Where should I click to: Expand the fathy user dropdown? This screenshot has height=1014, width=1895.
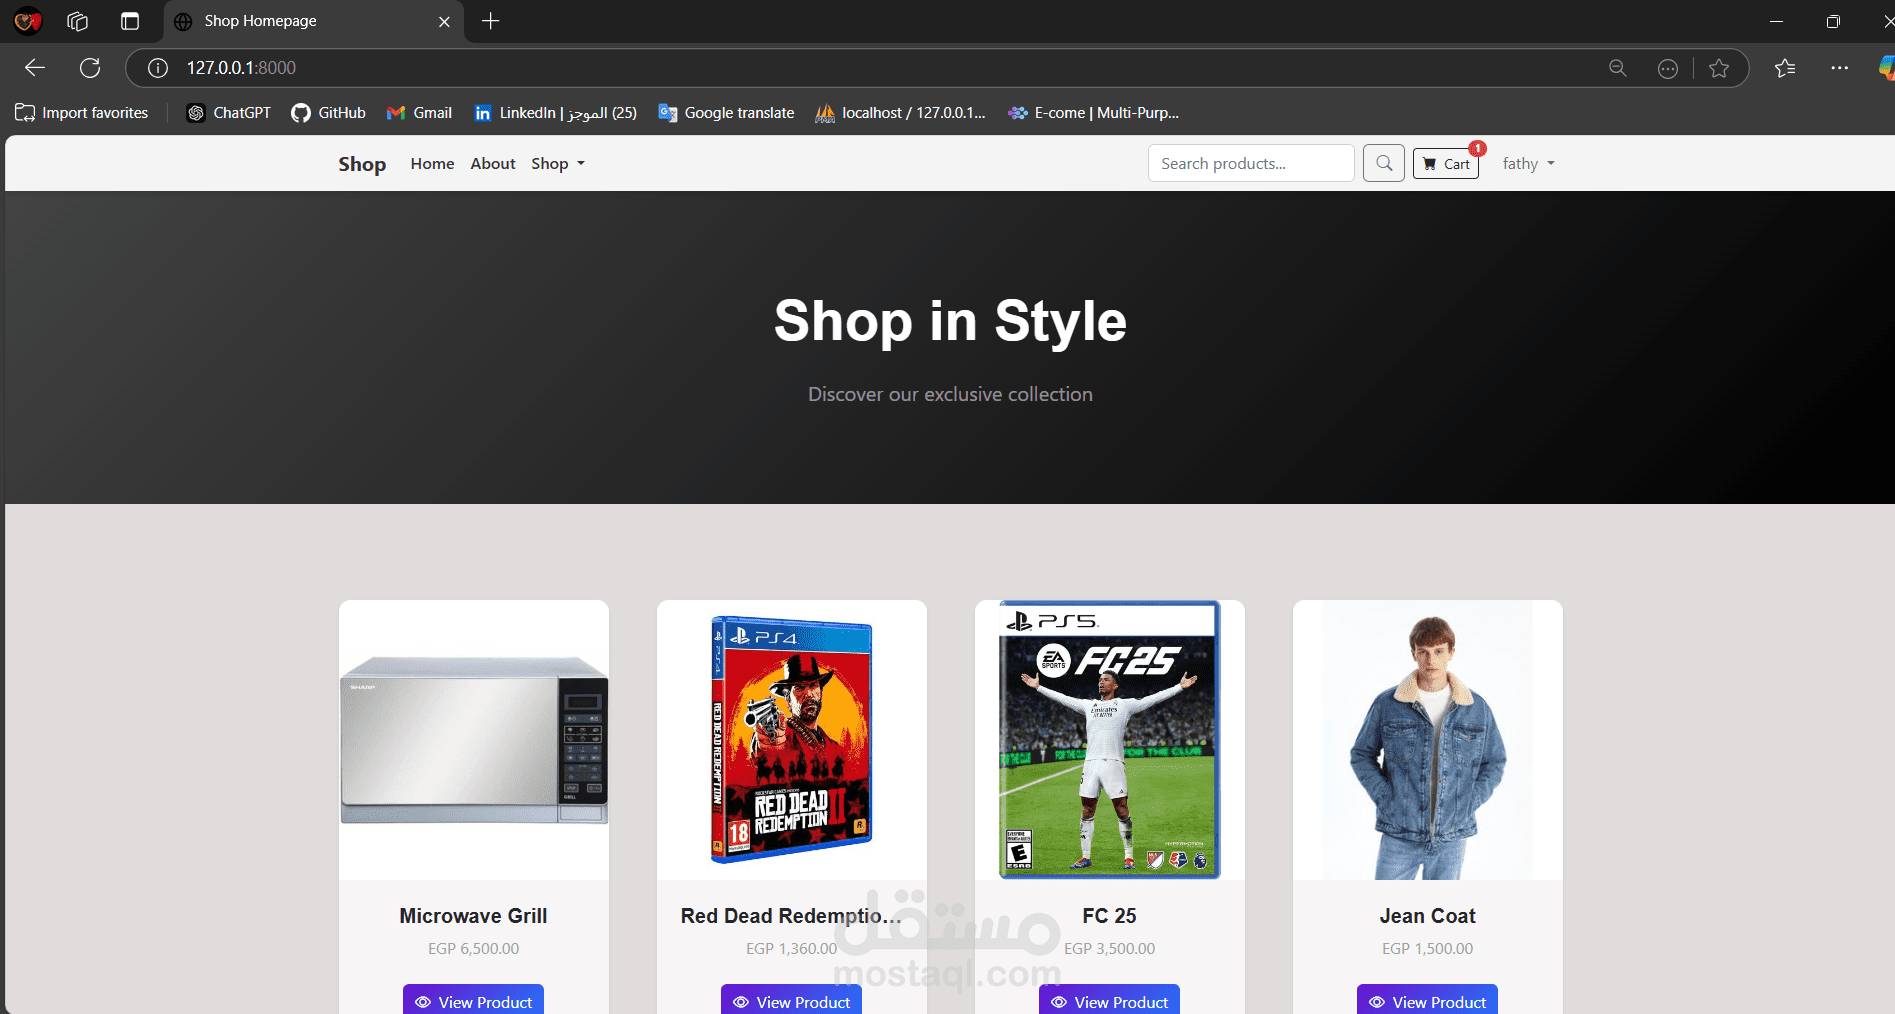(1528, 164)
